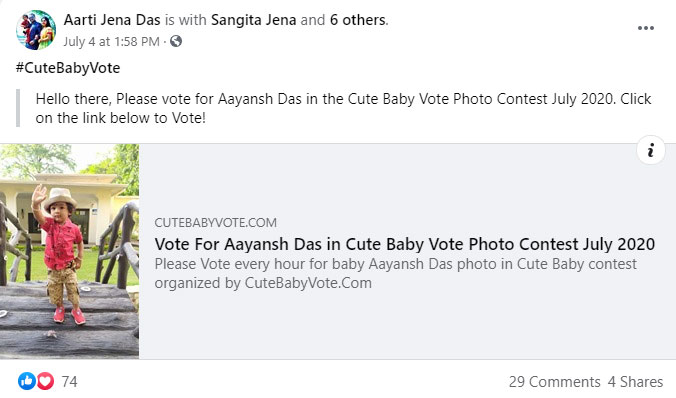The image size is (676, 398).
Task: Open Aarti Jena Das profile name link
Action: click(x=112, y=20)
